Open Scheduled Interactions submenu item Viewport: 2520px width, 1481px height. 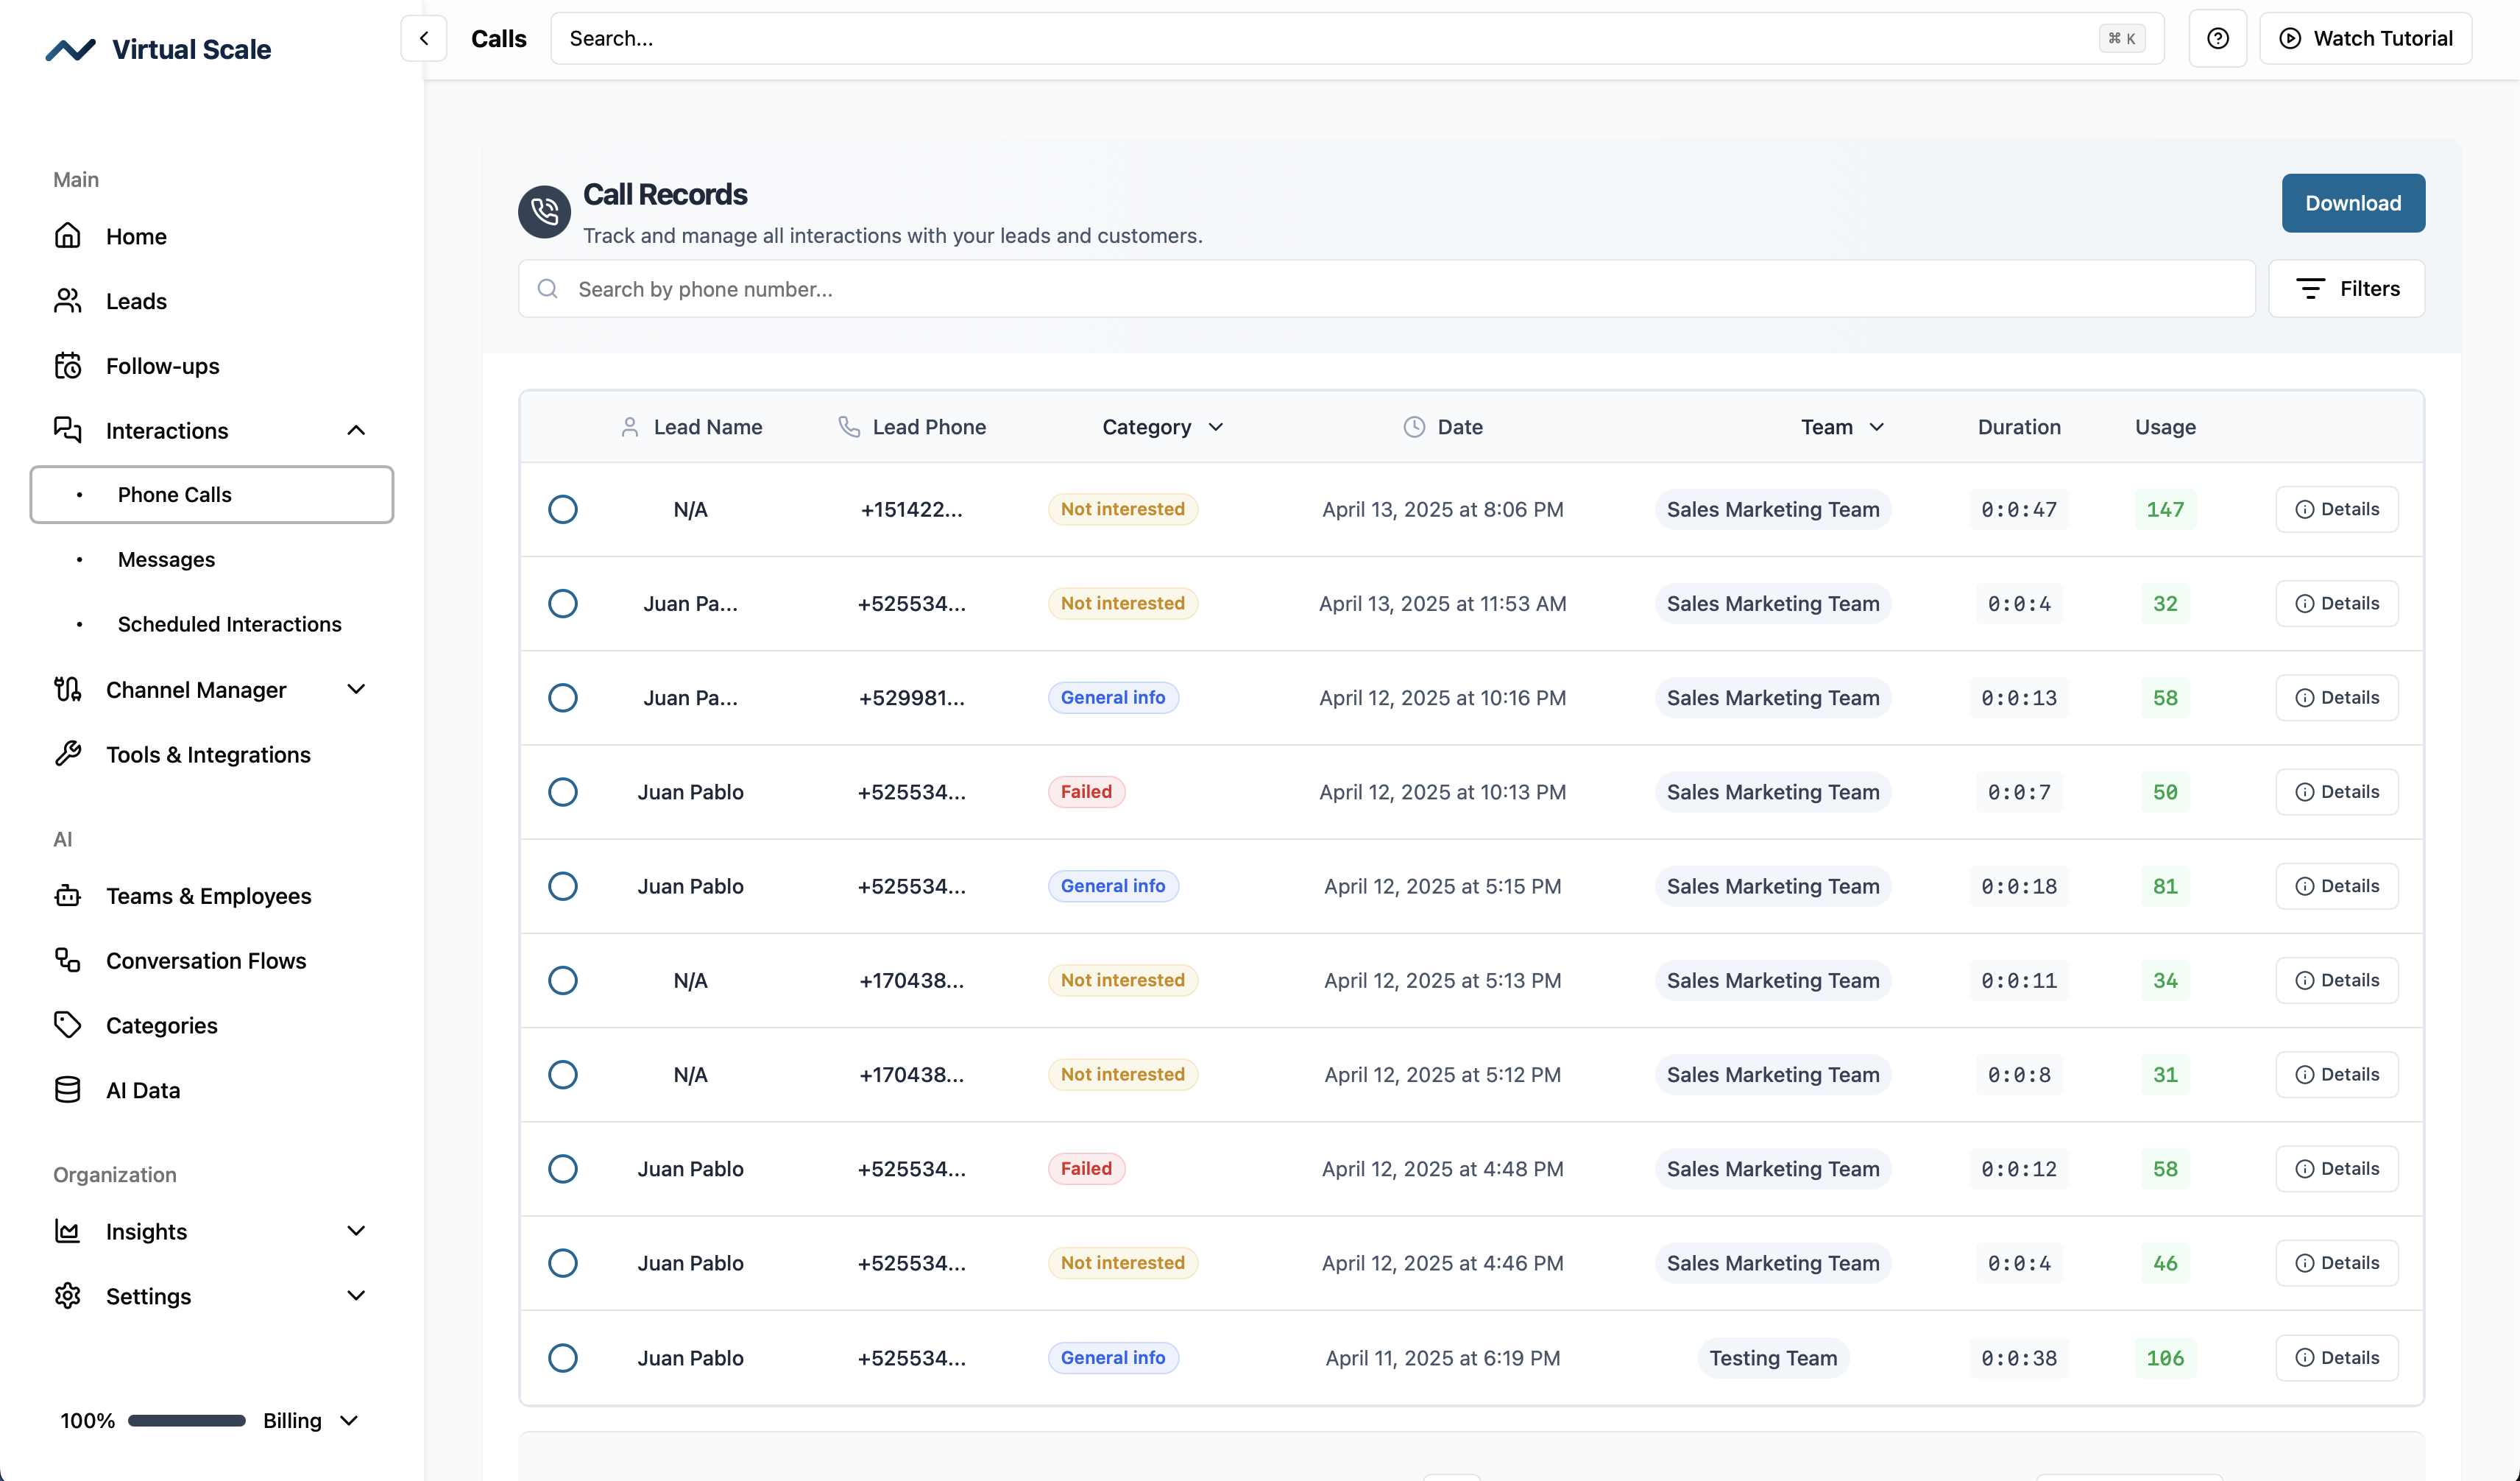(229, 624)
